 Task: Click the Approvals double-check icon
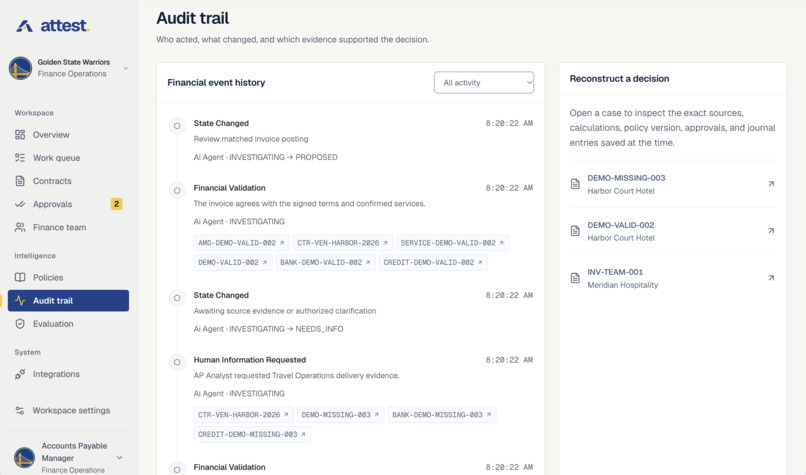[x=20, y=204]
